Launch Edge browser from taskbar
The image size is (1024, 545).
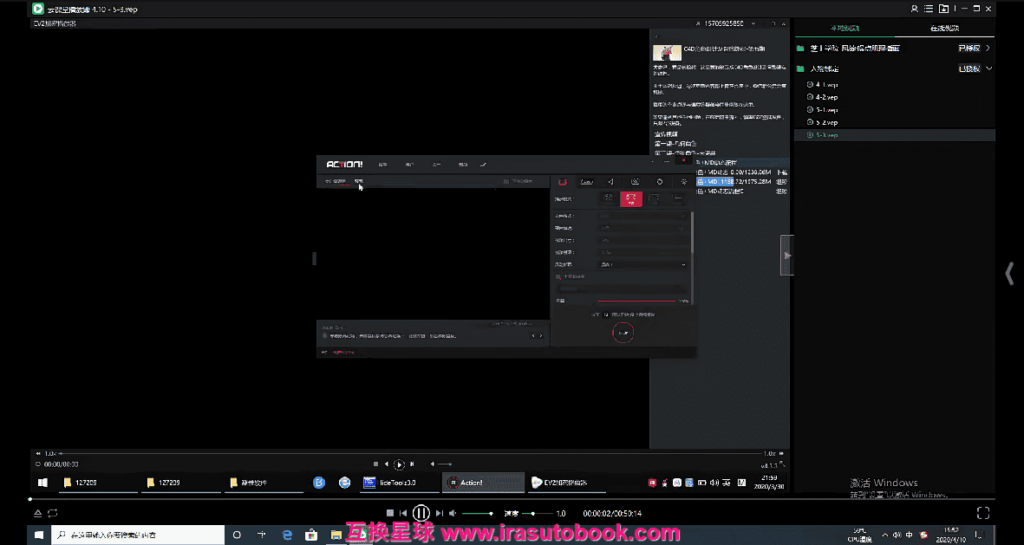point(287,535)
